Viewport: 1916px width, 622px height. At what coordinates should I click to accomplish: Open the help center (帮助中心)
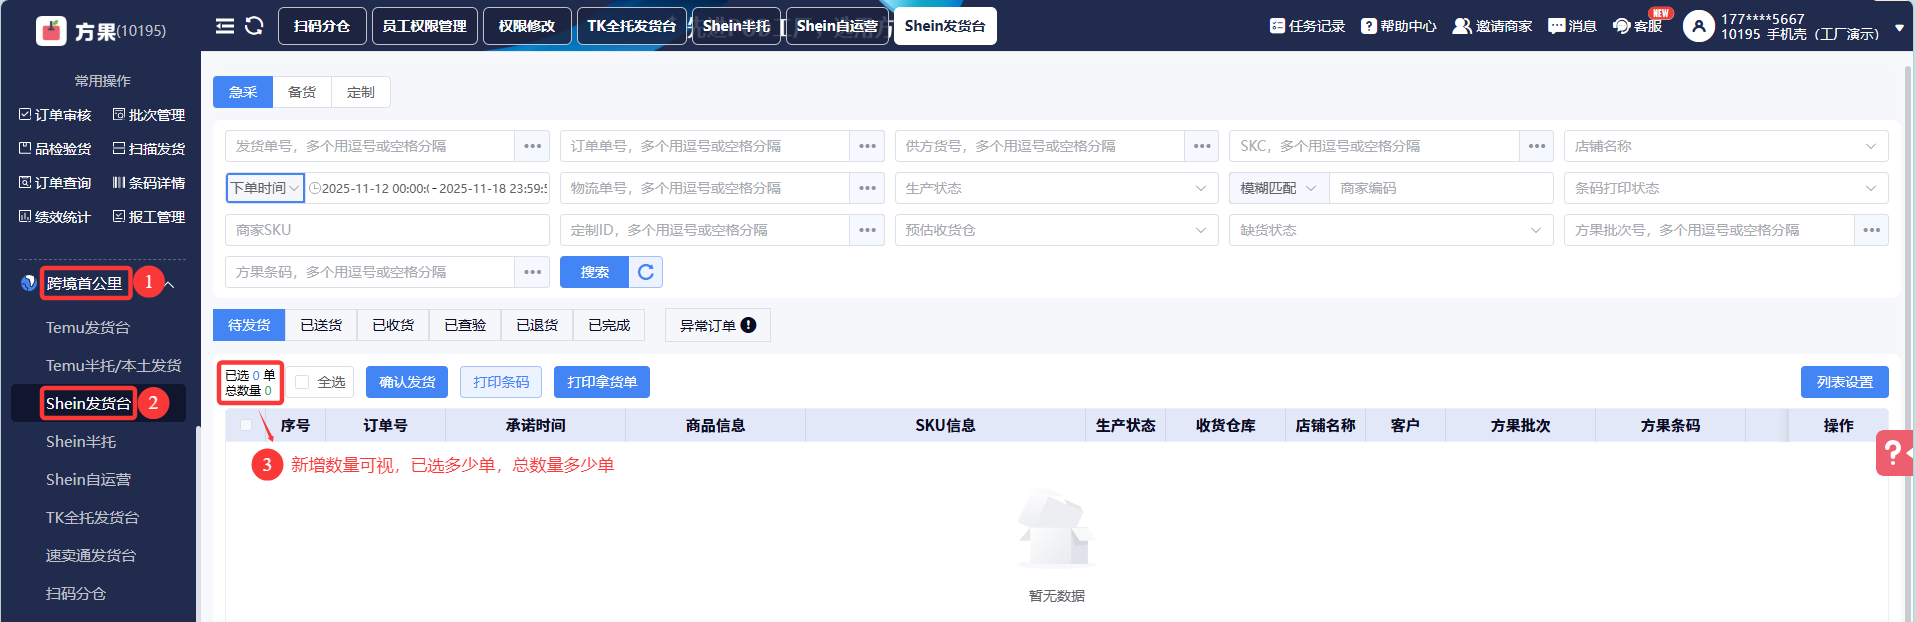click(1368, 26)
